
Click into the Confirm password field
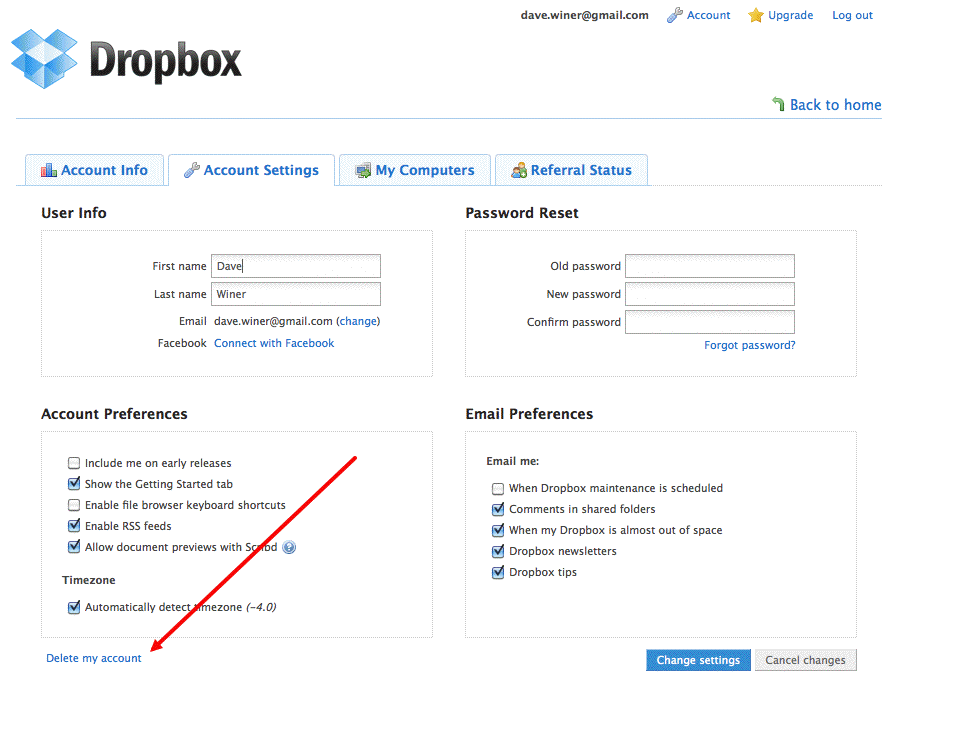[x=710, y=322]
